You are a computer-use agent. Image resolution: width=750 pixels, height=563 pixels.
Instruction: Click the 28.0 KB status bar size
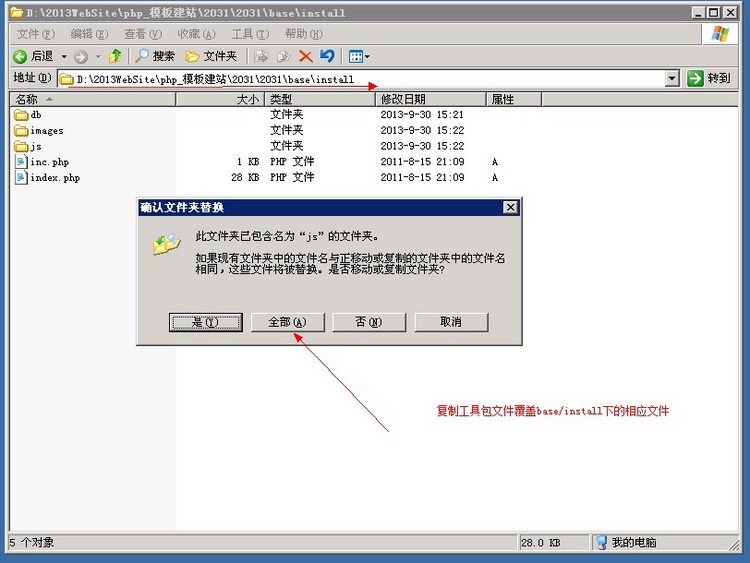tap(540, 543)
